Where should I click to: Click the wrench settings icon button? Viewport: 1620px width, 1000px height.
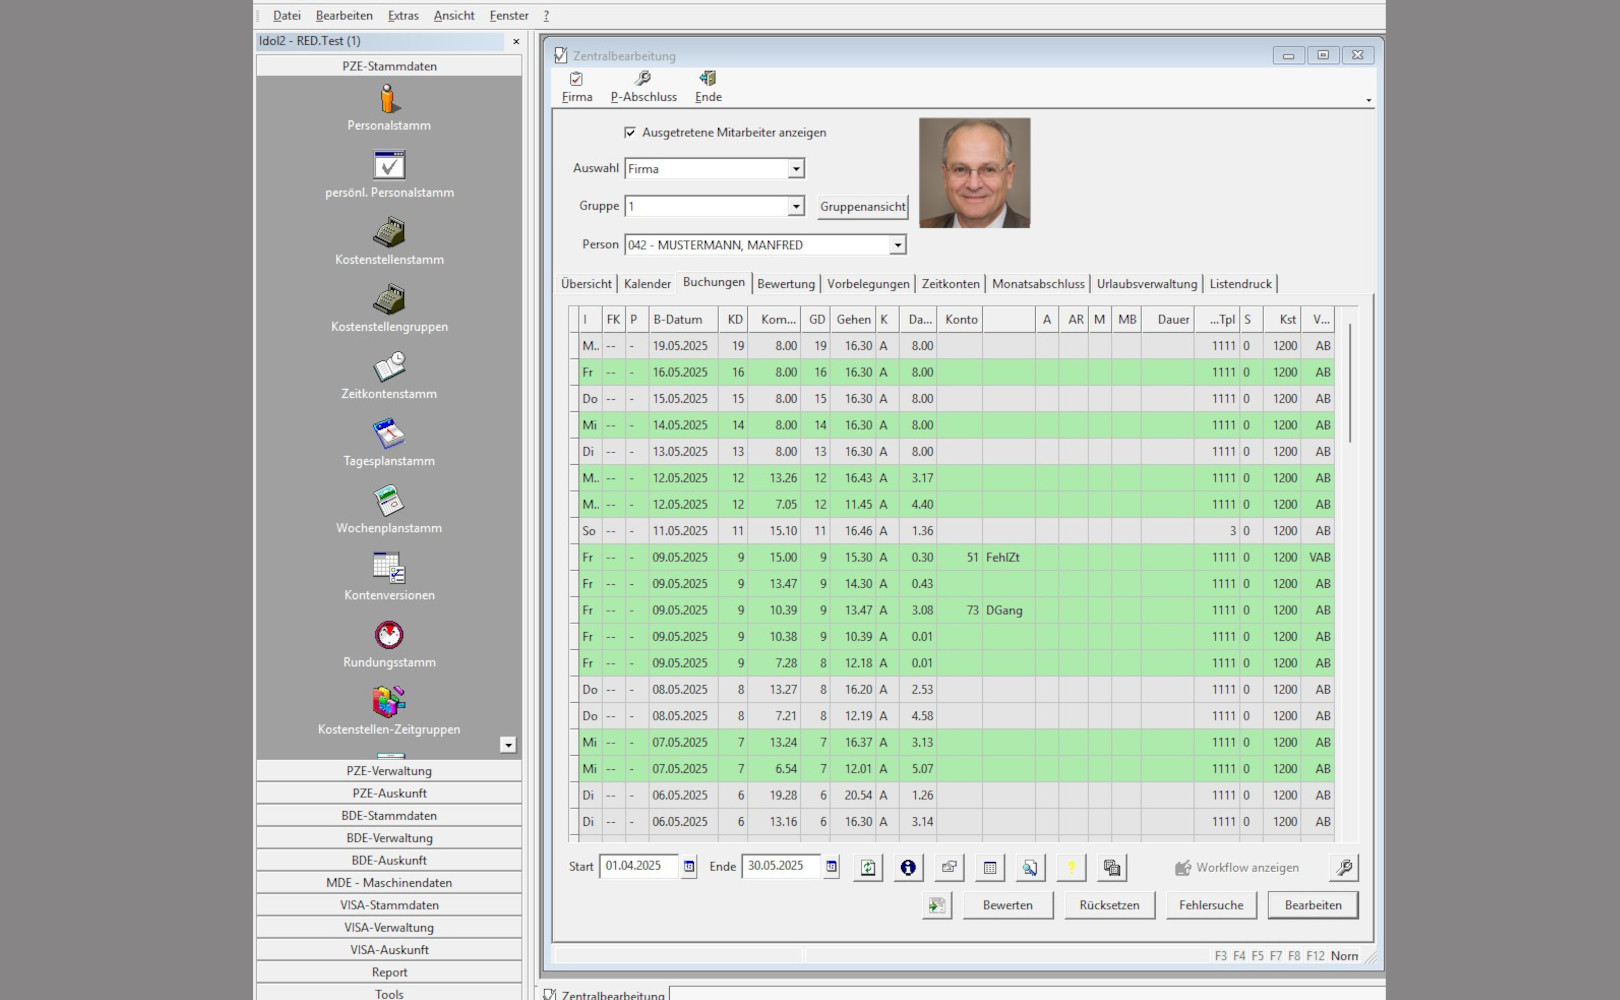(1344, 868)
